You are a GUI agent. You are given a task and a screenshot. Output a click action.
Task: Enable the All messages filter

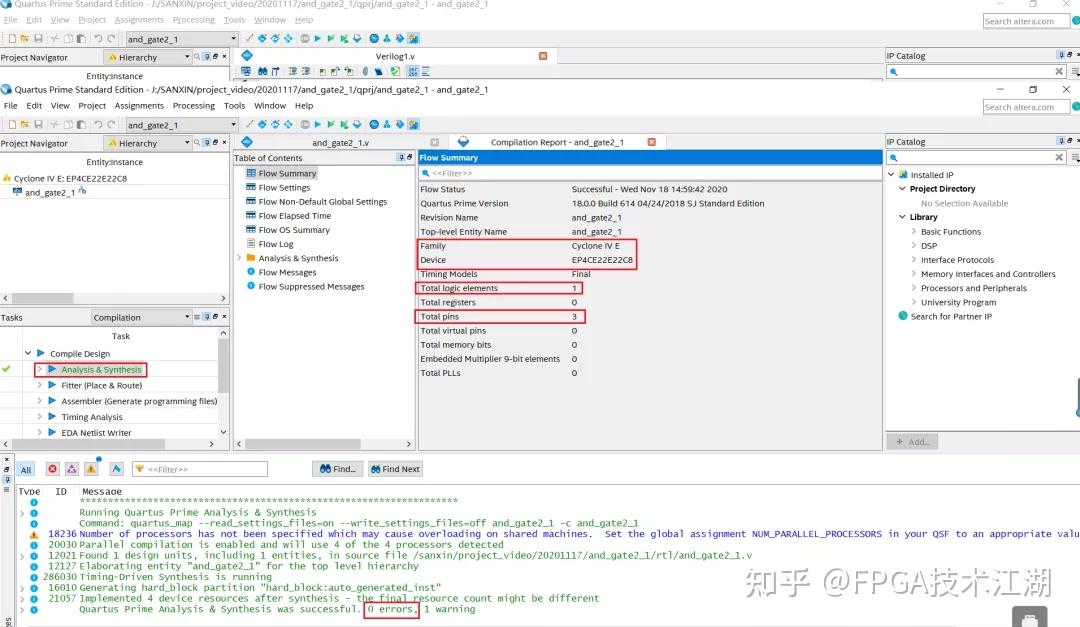click(x=26, y=469)
